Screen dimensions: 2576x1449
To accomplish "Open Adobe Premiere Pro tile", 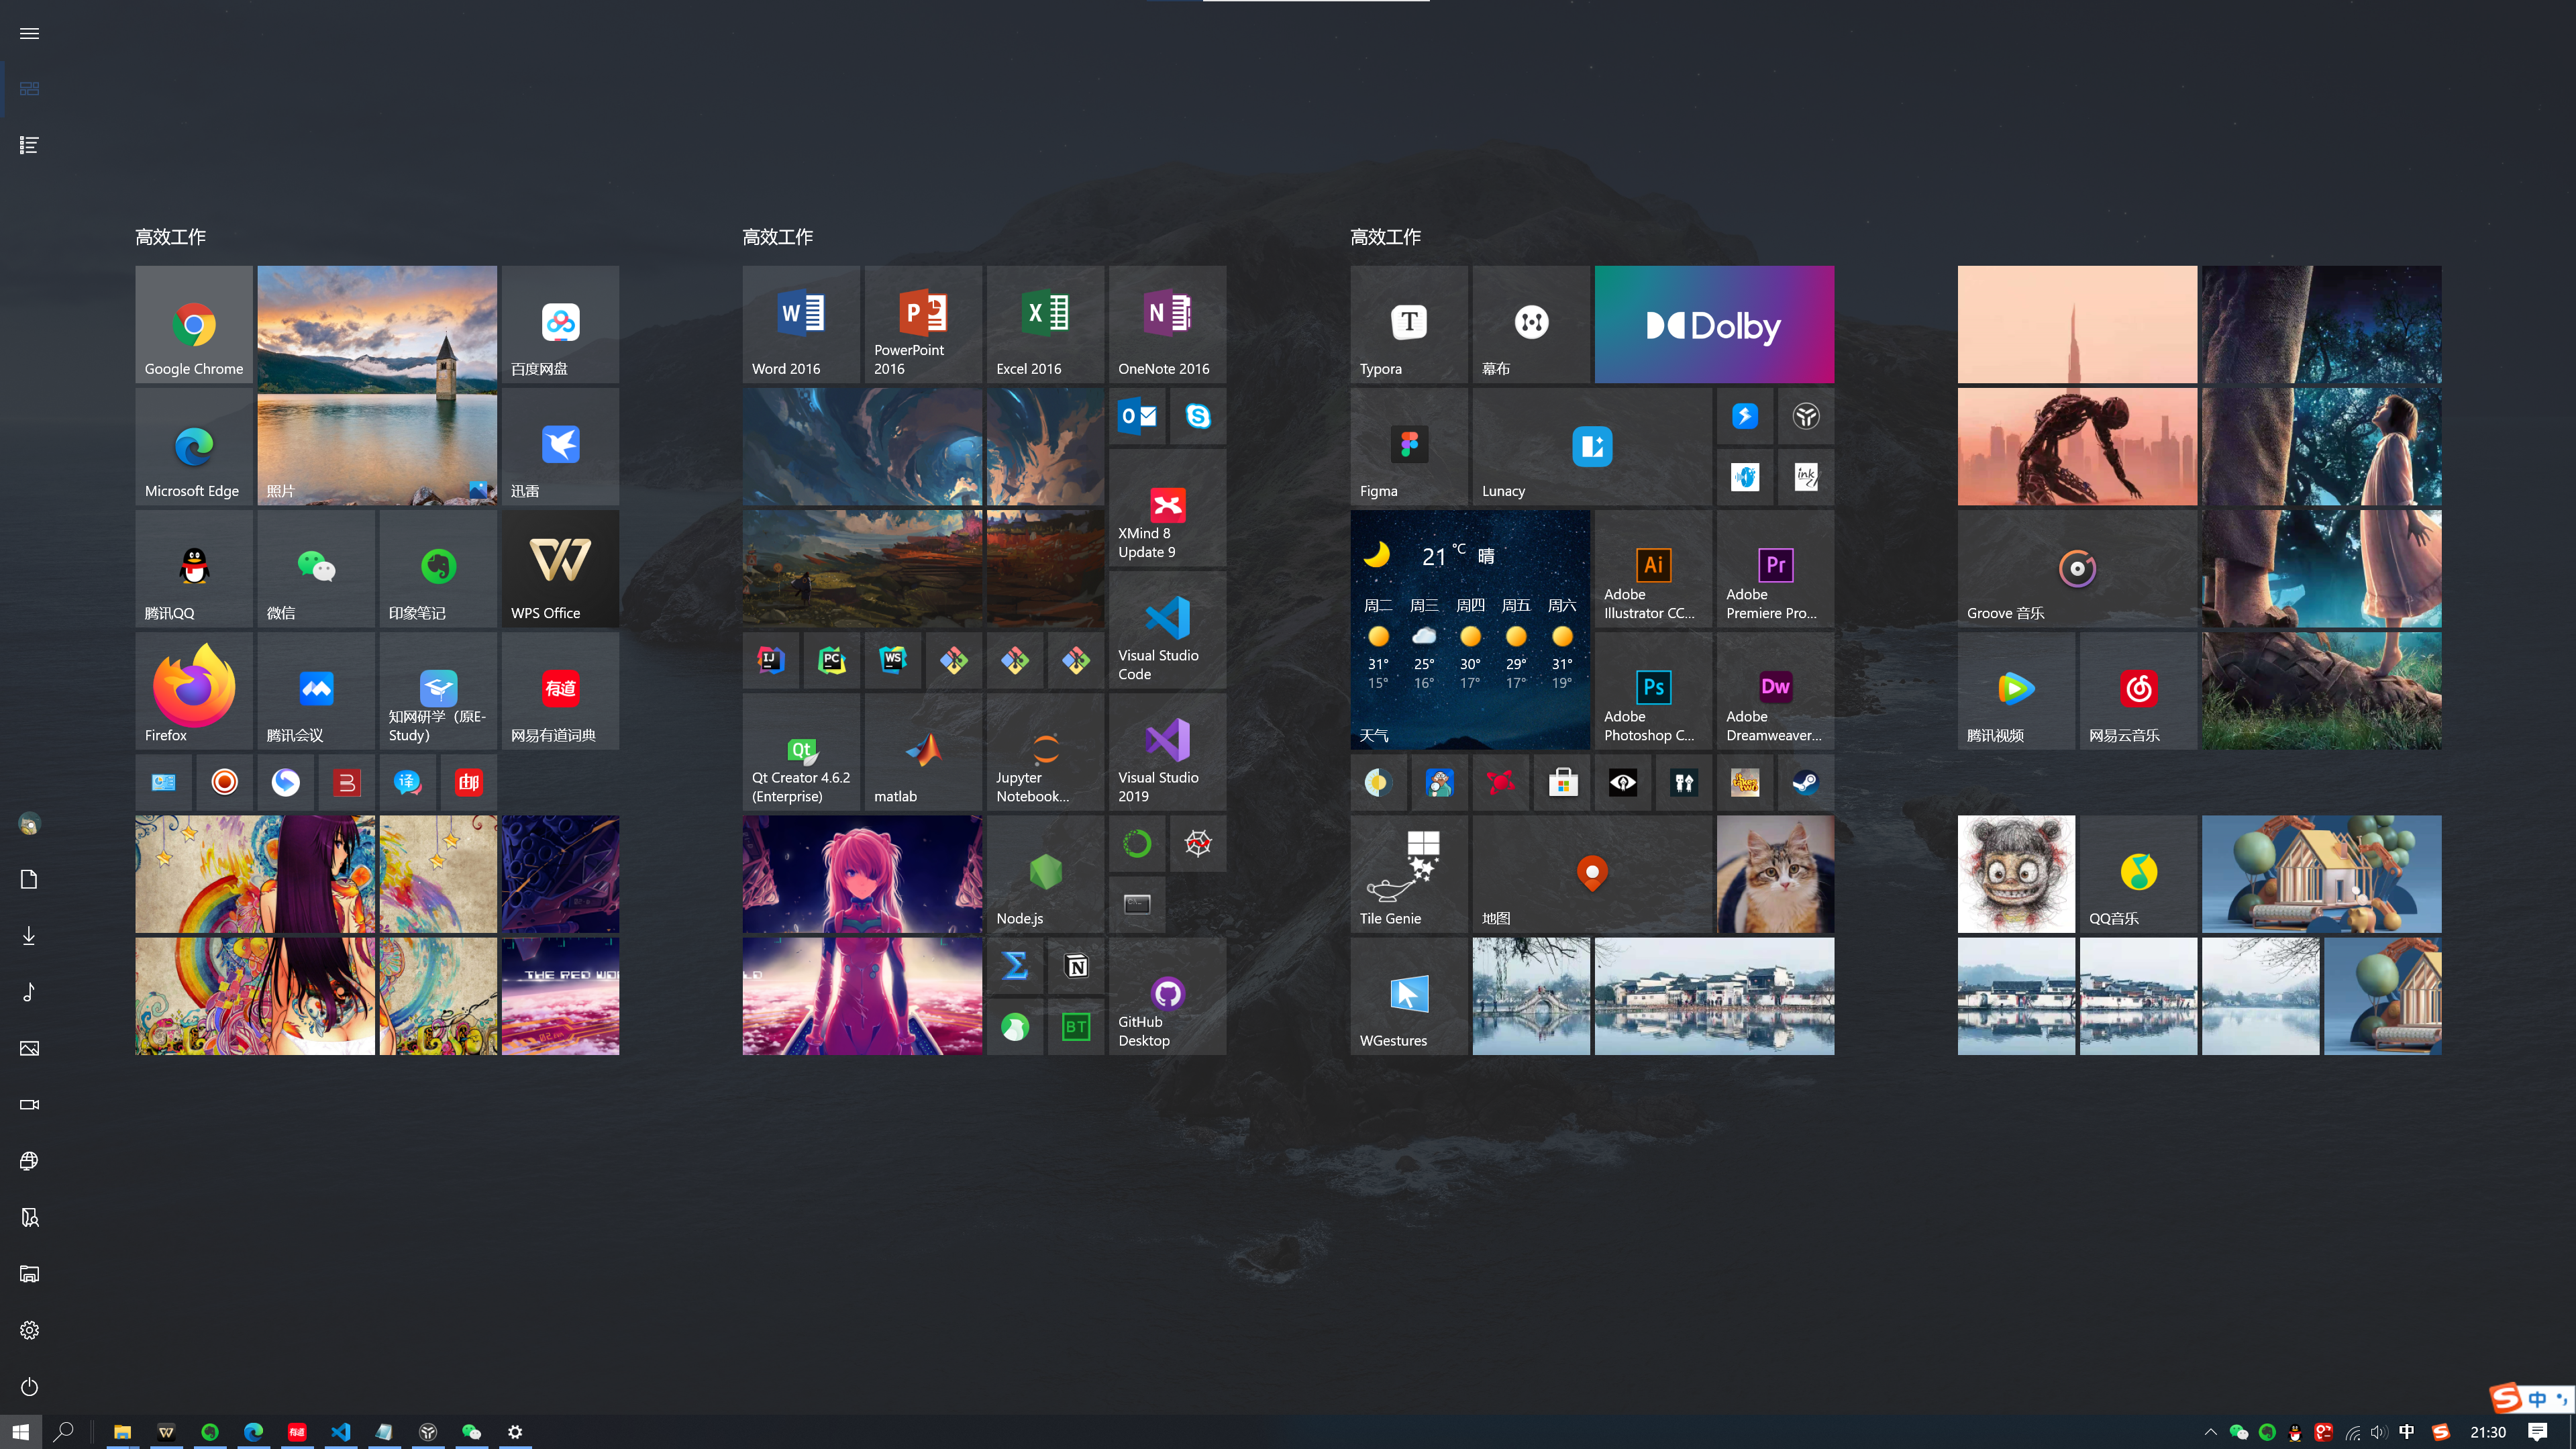I will (1775, 569).
